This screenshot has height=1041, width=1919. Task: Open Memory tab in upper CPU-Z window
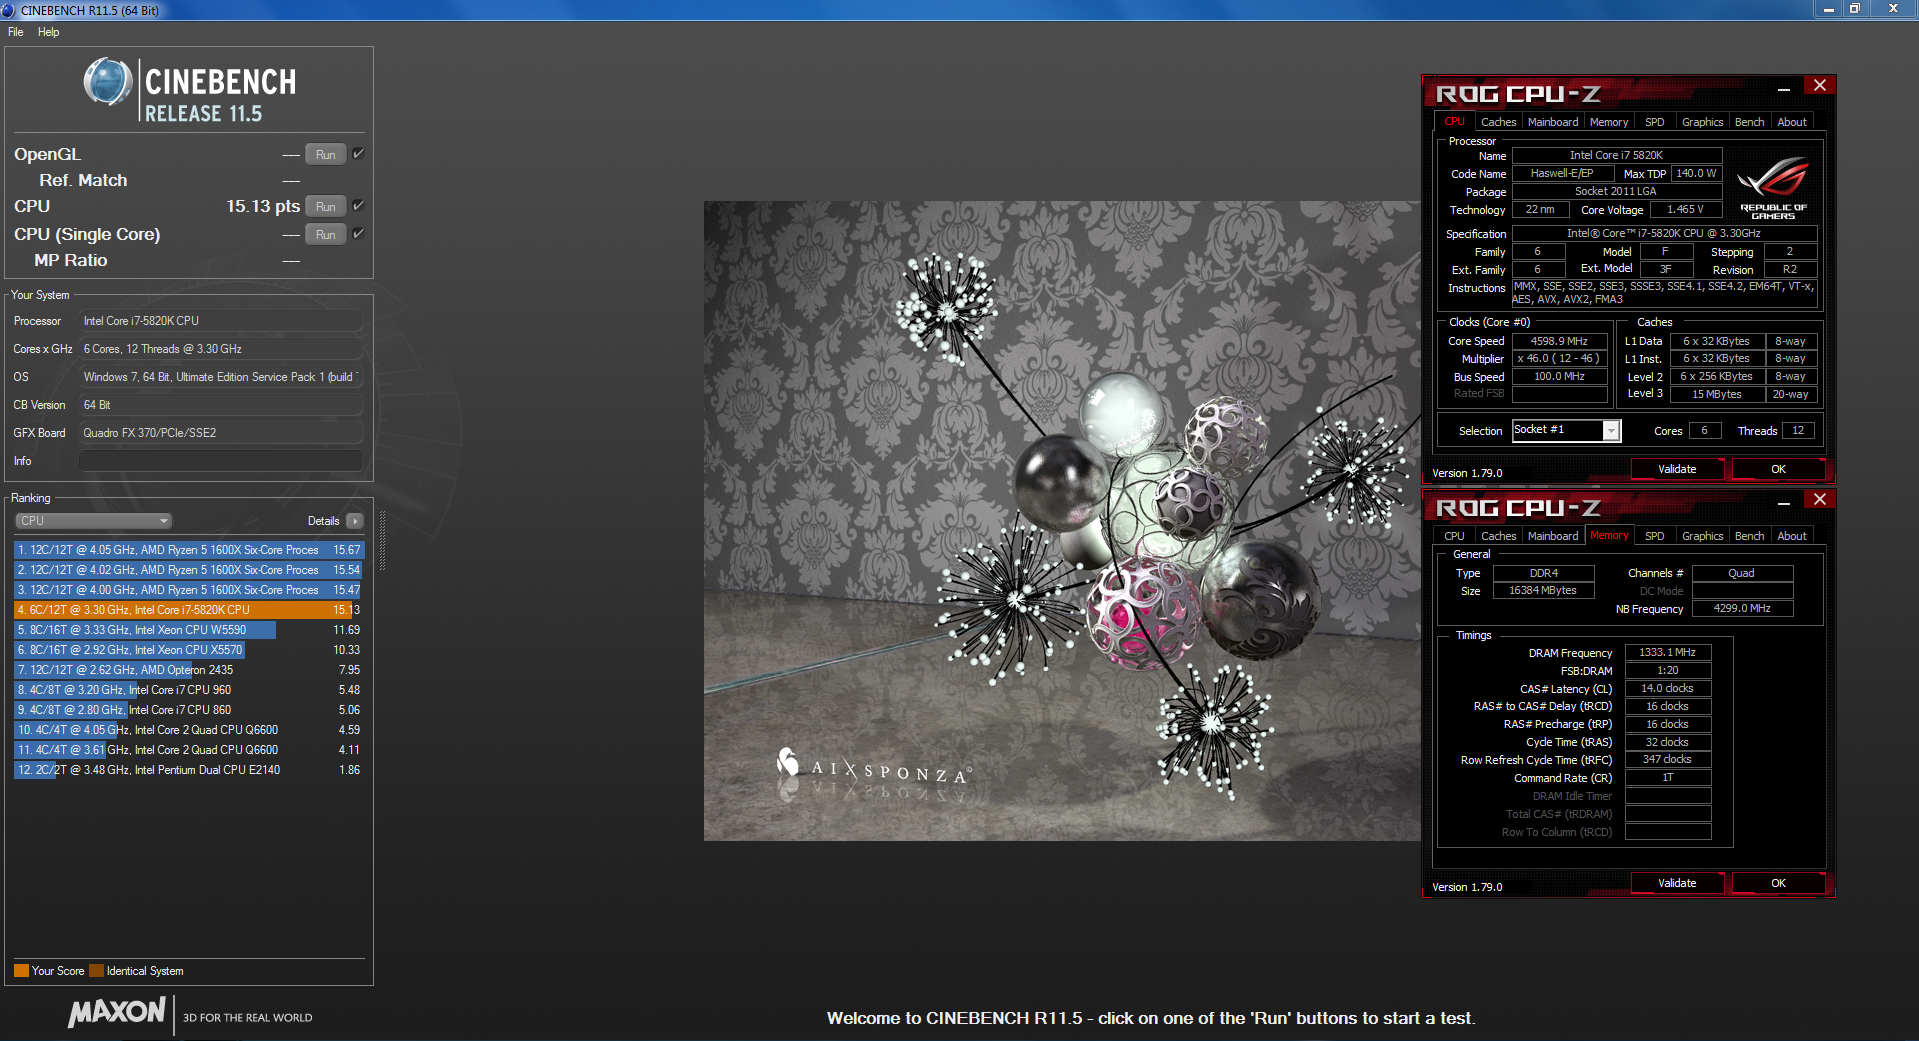pyautogui.click(x=1609, y=122)
